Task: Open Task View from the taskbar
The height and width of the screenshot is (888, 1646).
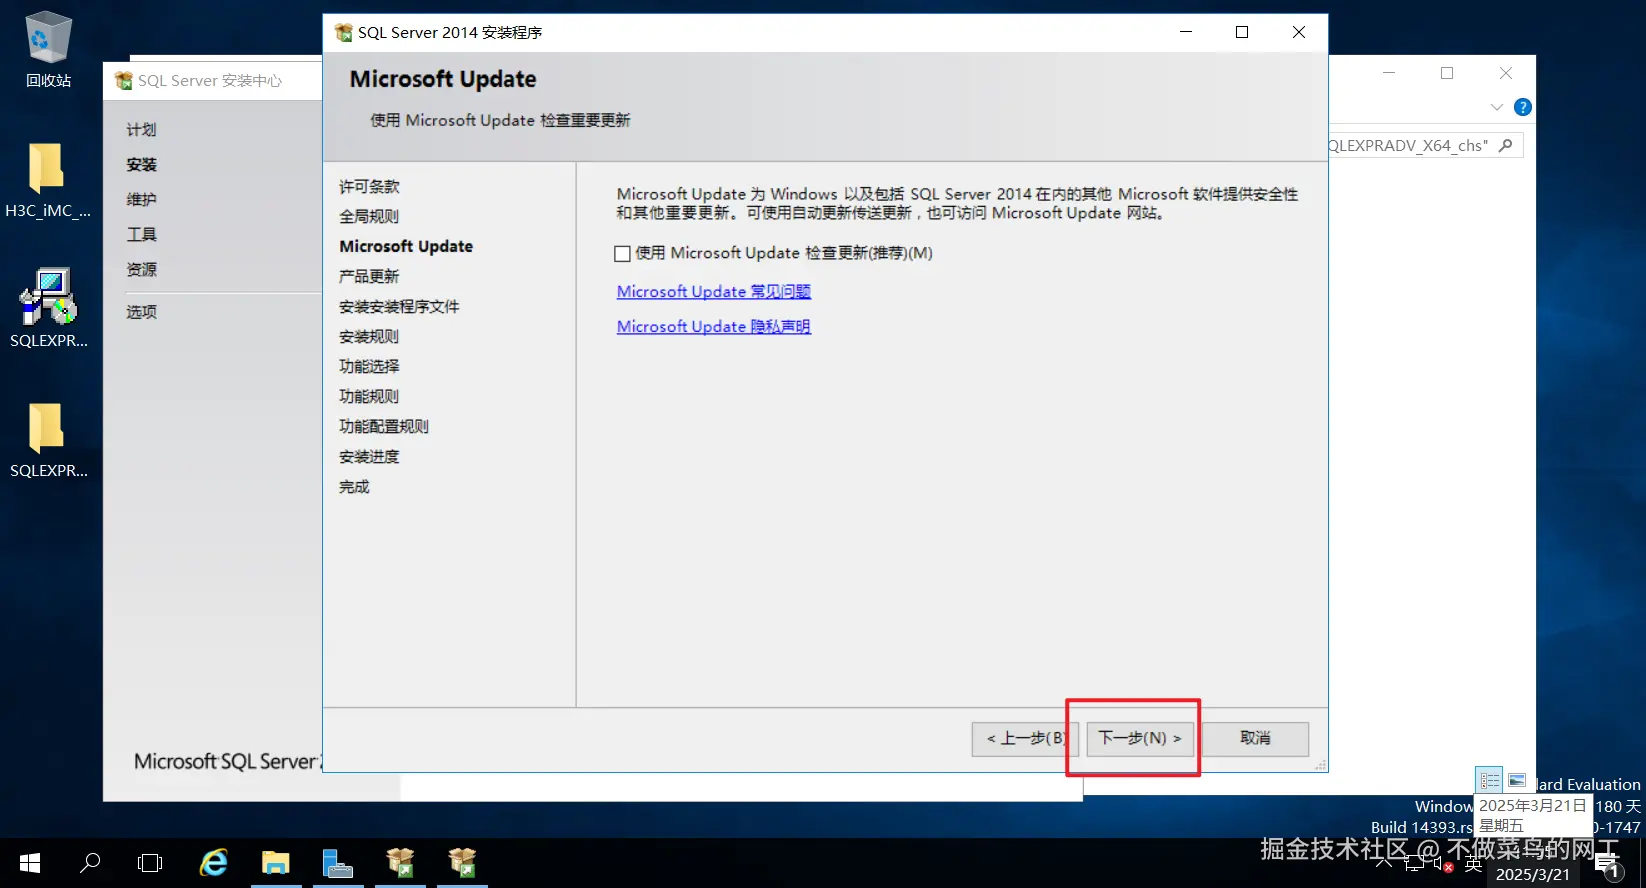Action: click(150, 862)
